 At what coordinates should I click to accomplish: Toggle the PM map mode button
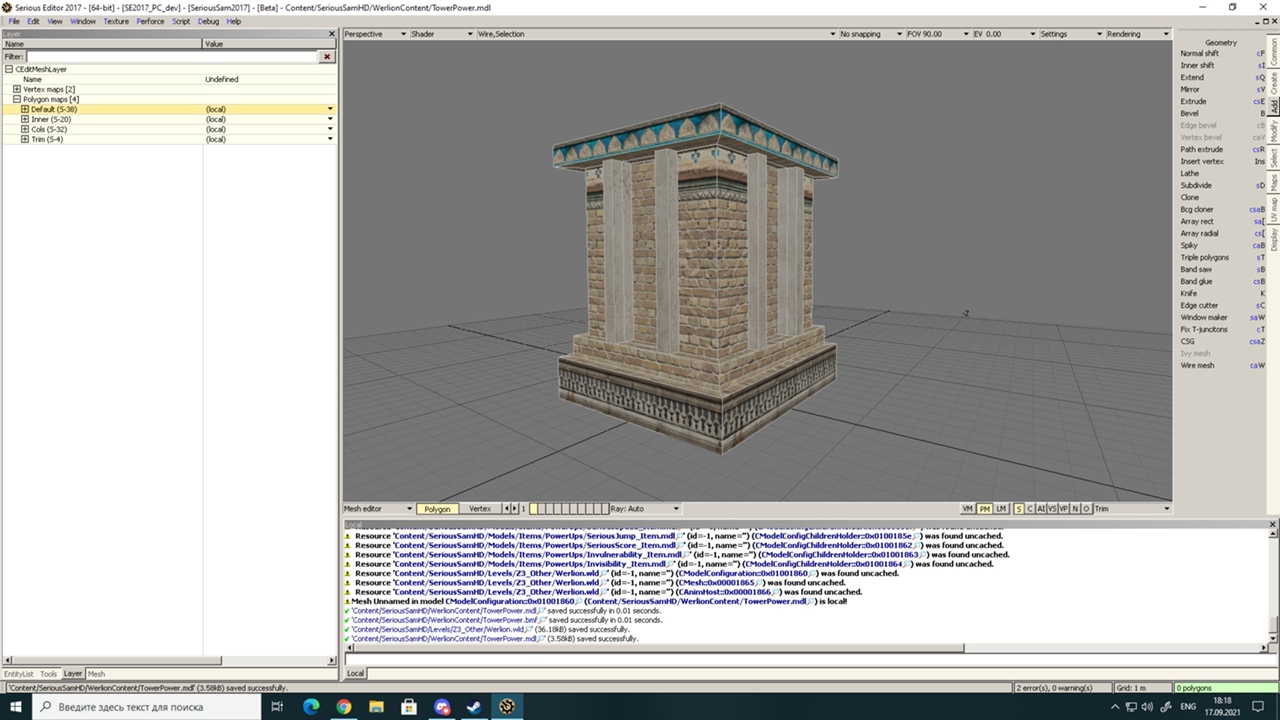coord(985,509)
